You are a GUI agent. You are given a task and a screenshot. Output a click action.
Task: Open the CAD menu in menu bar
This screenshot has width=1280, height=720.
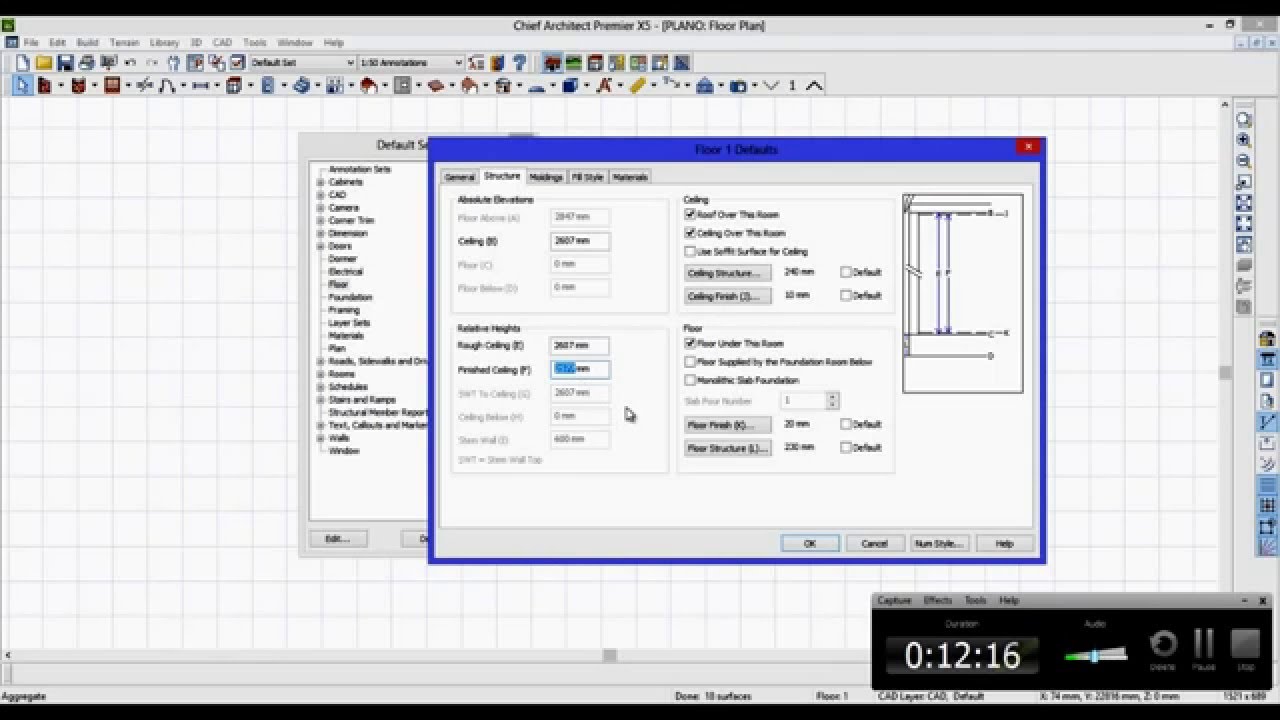click(x=222, y=43)
